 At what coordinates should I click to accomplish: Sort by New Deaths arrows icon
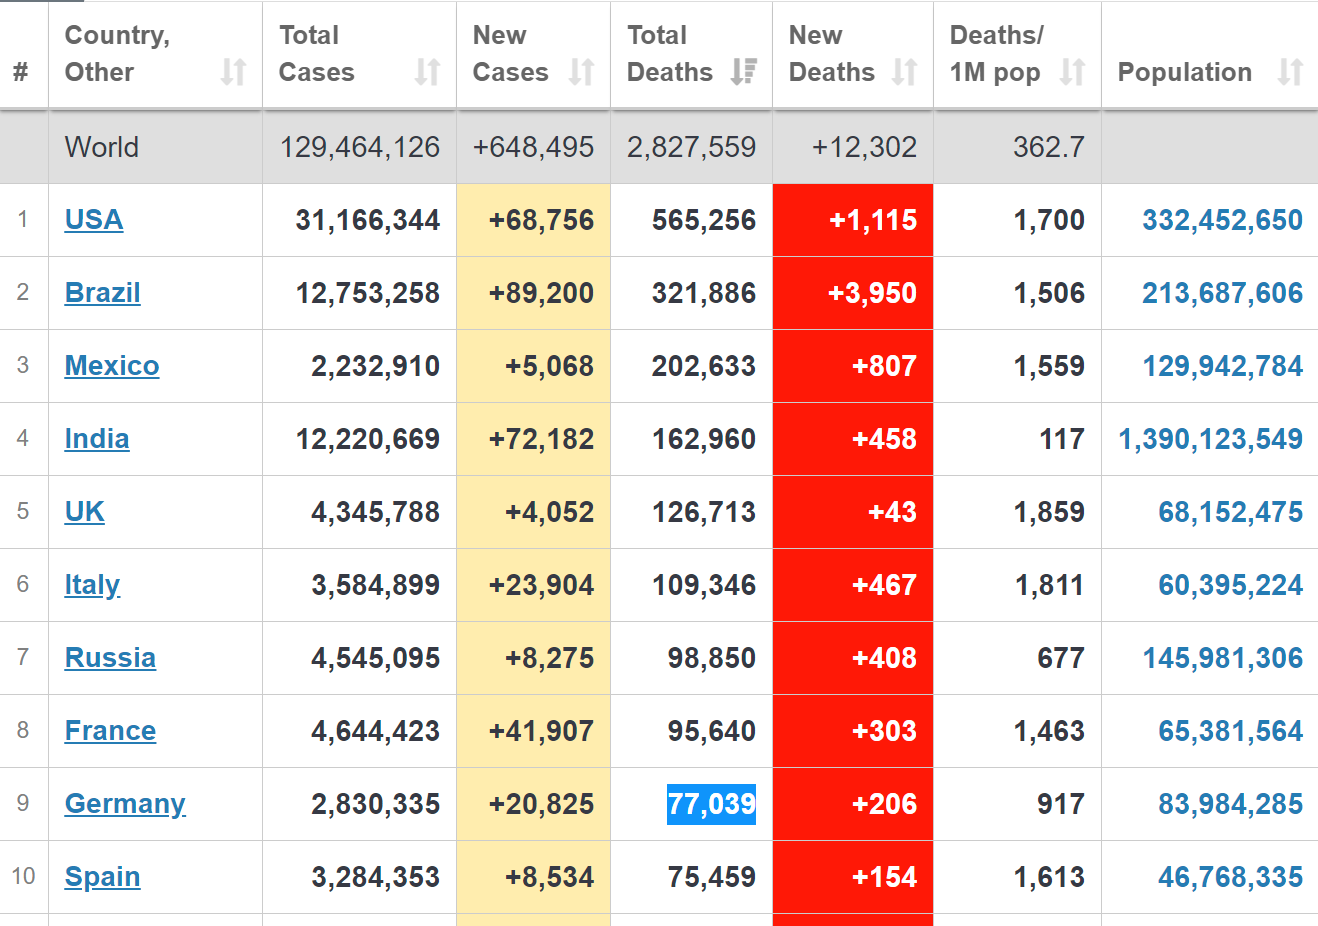click(x=904, y=72)
